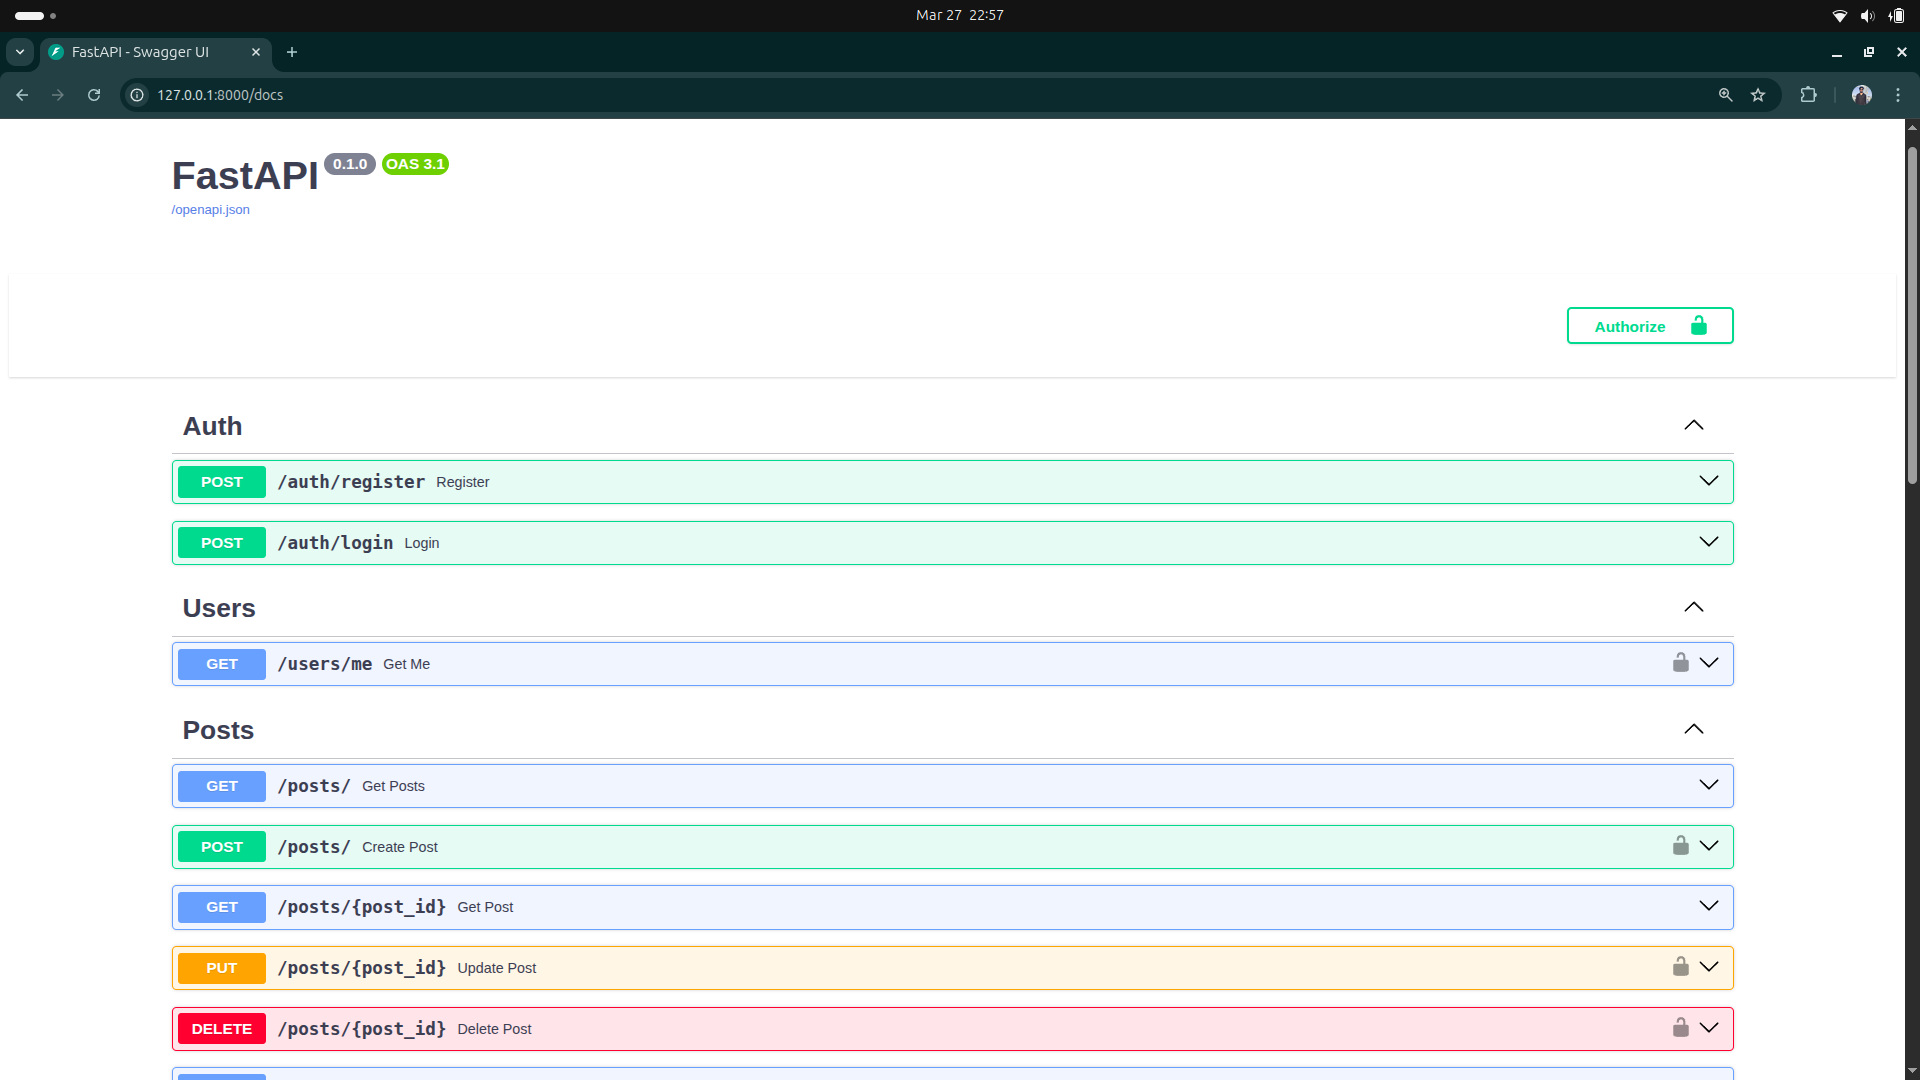This screenshot has width=1920, height=1080.
Task: Collapse the Posts section chevron
Action: coord(1693,730)
